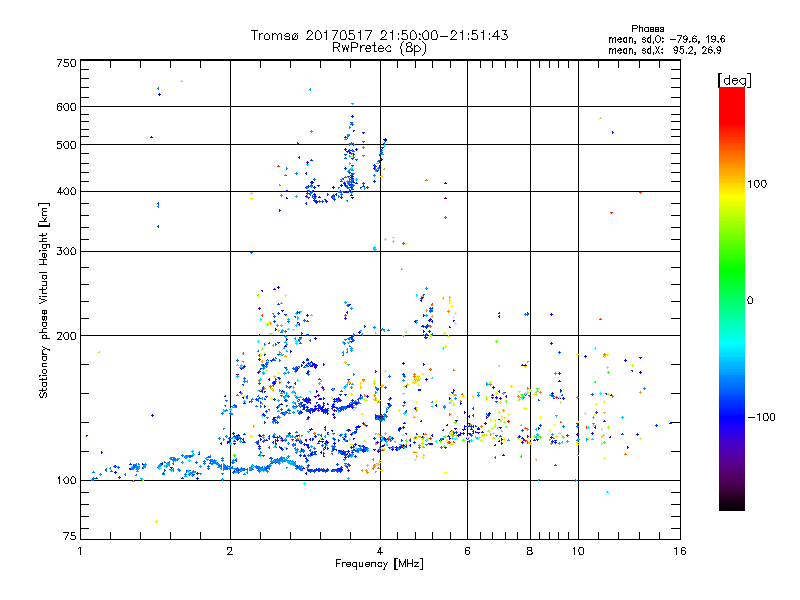
Task: Click the x-axis '2' tick label
Action: click(x=230, y=551)
